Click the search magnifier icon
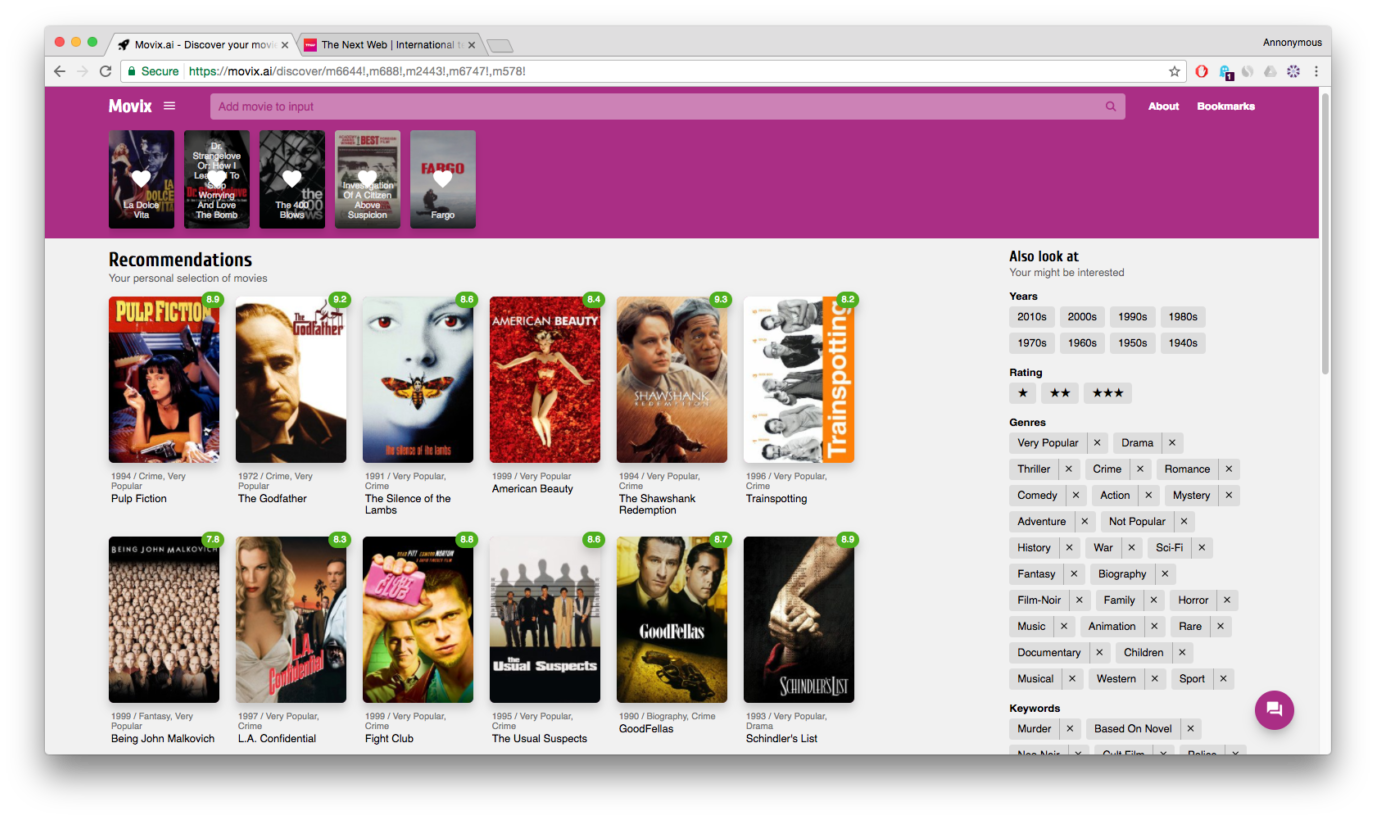Viewport: 1376px width, 820px height. tap(1110, 106)
